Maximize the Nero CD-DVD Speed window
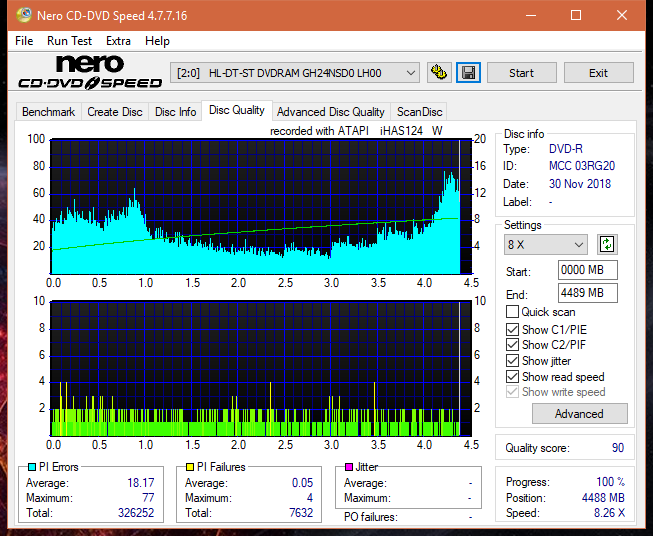This screenshot has width=653, height=536. click(x=576, y=15)
